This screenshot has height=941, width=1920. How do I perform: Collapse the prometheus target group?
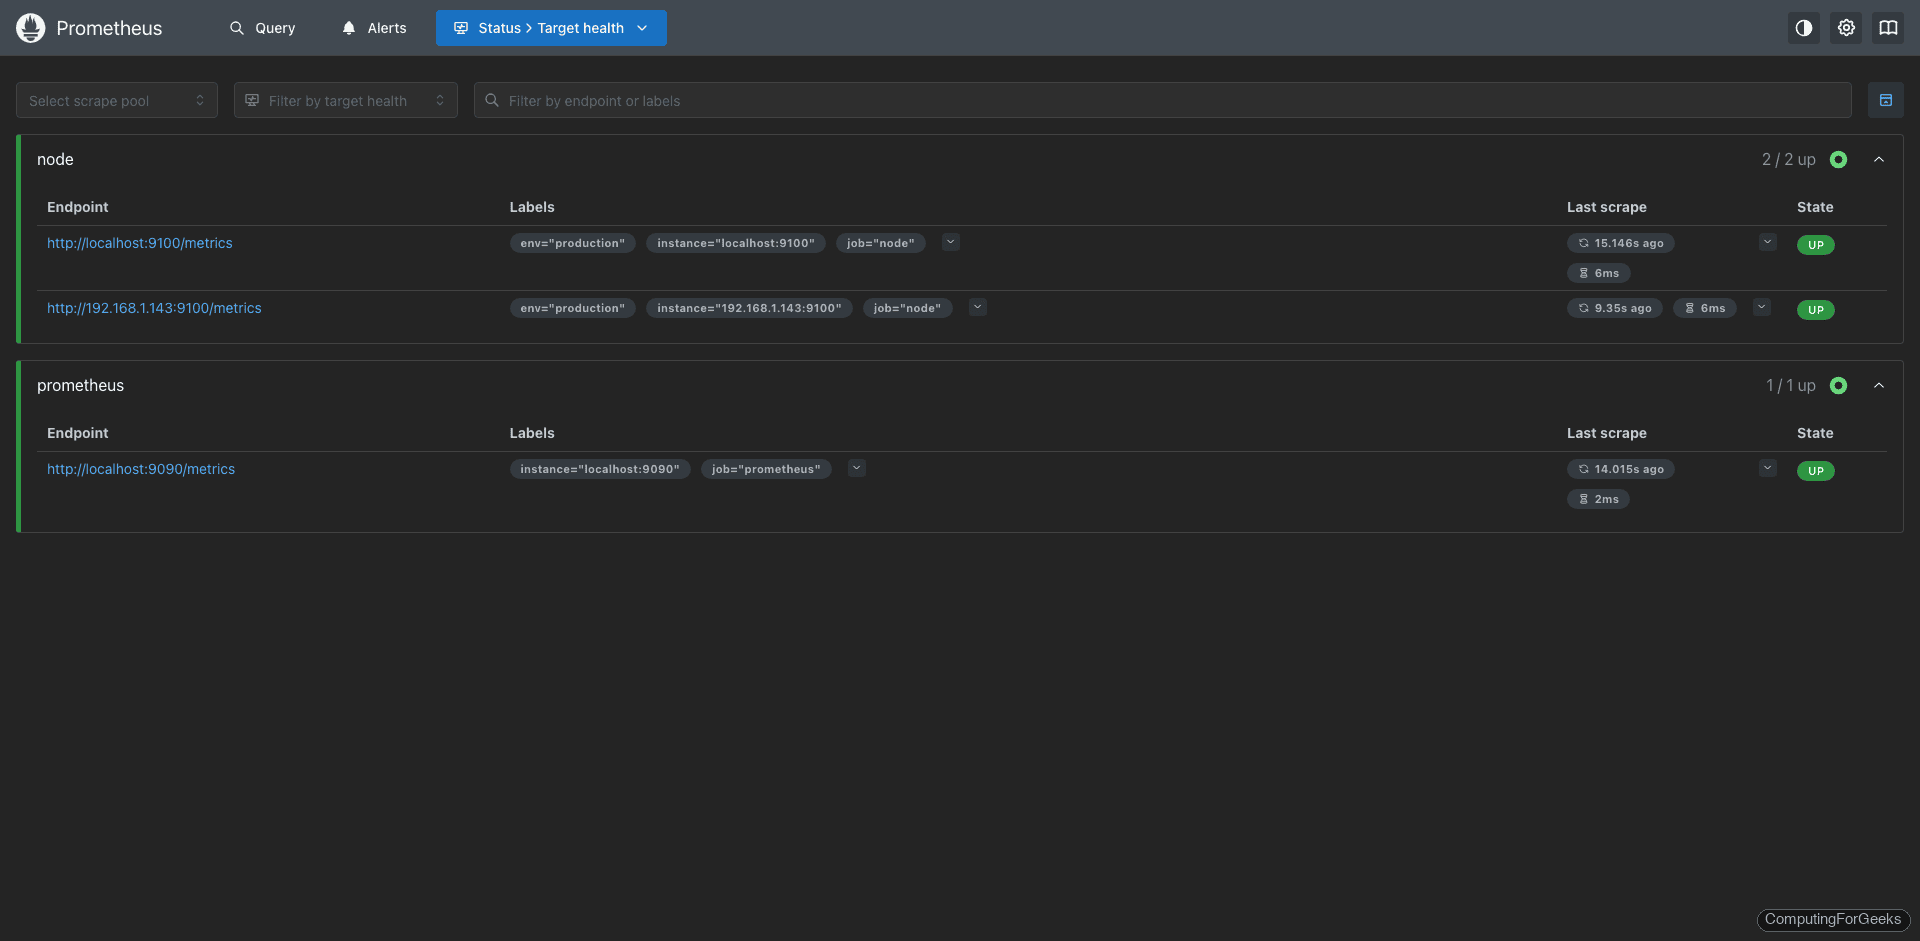(1879, 385)
